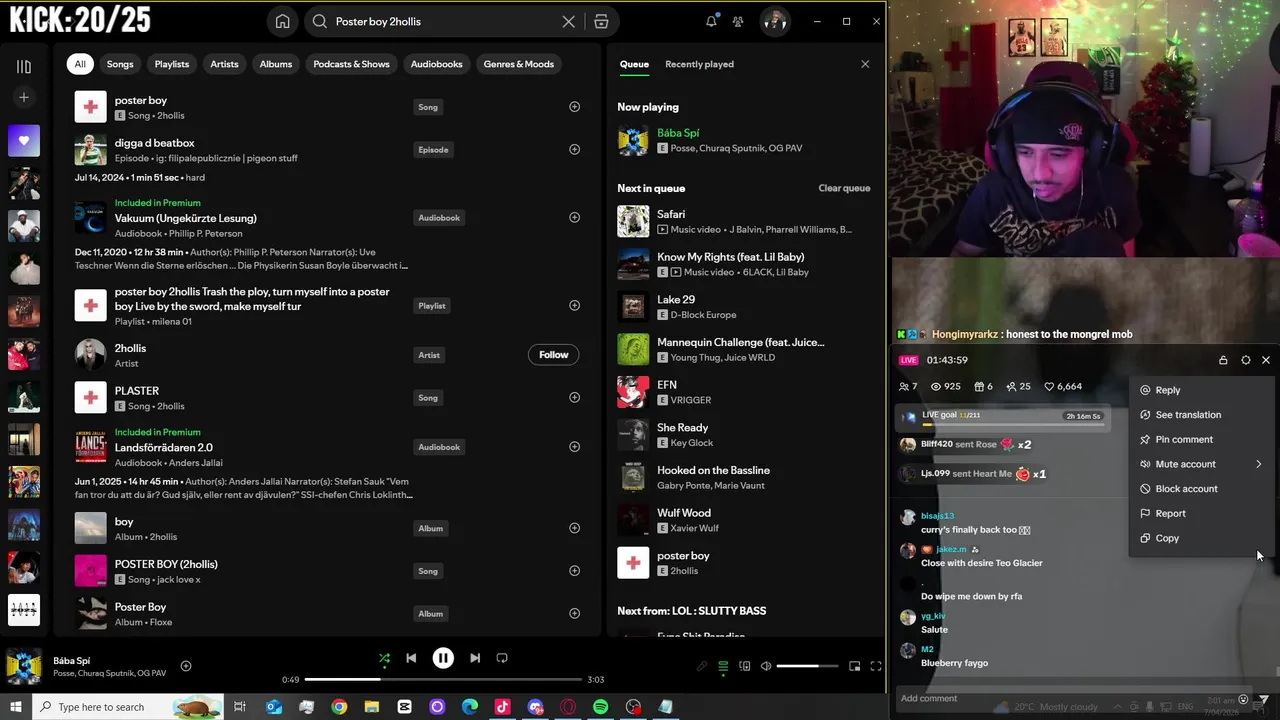Click the song progress bar

pos(442,680)
